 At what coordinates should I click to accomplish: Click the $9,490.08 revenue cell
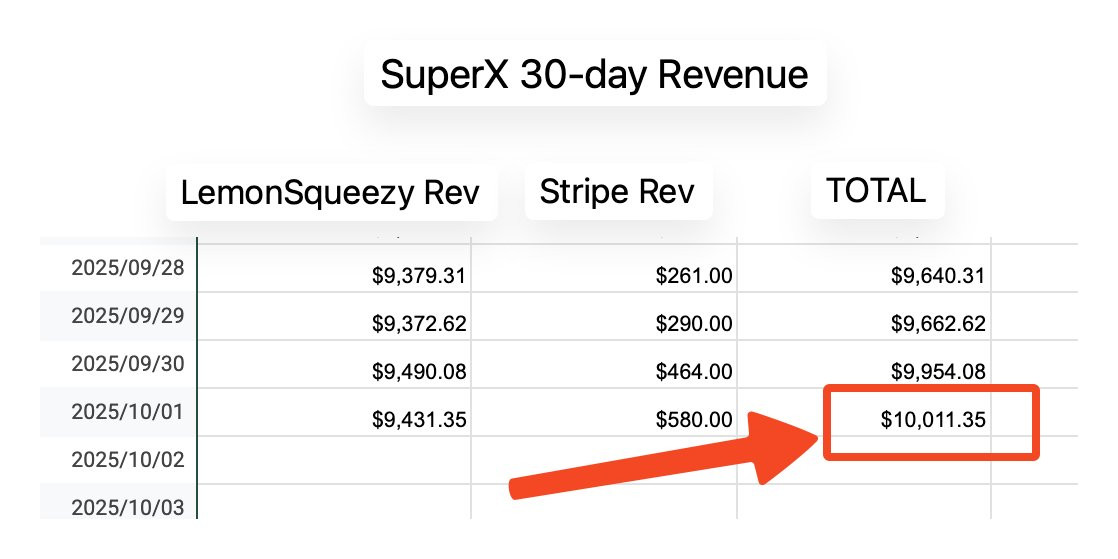[x=419, y=372]
